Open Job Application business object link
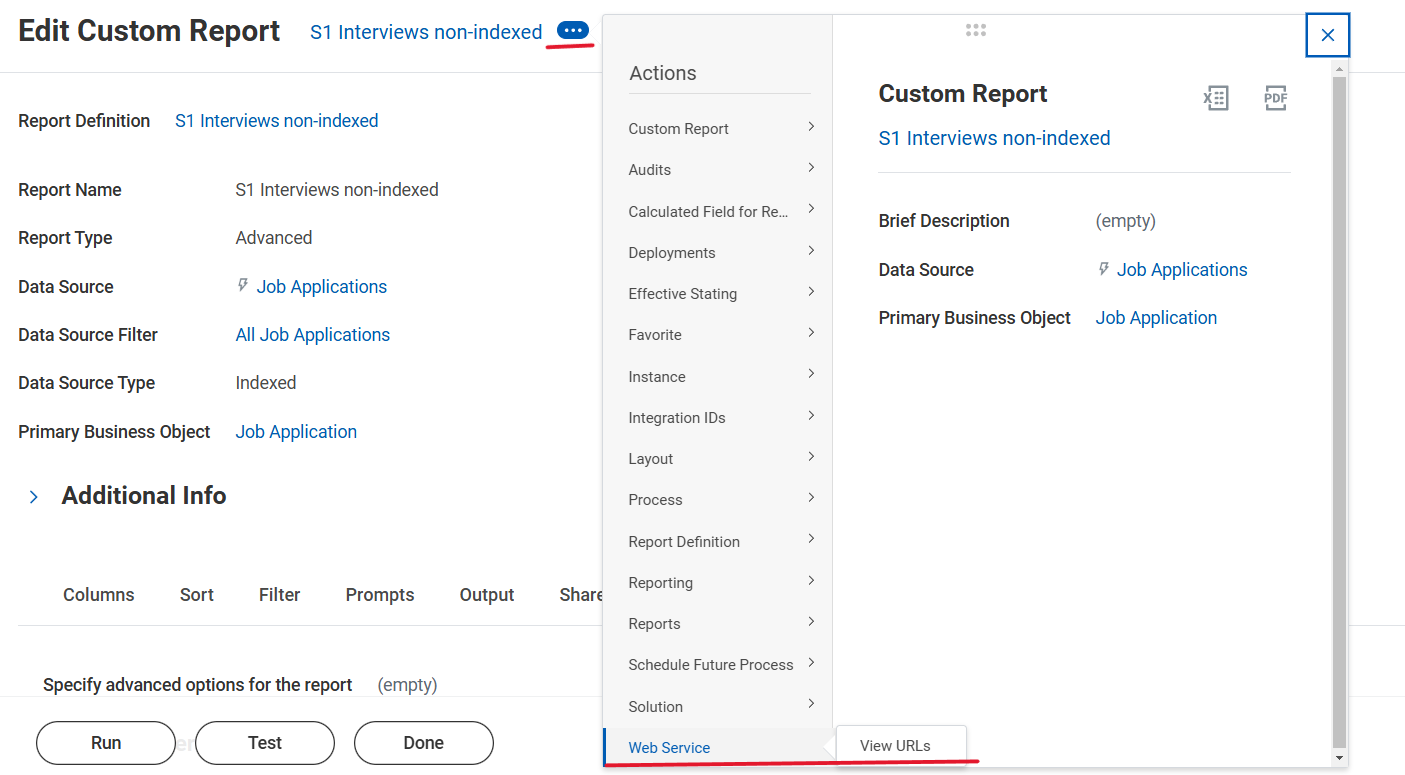Image resolution: width=1405 pixels, height=775 pixels. pos(296,432)
